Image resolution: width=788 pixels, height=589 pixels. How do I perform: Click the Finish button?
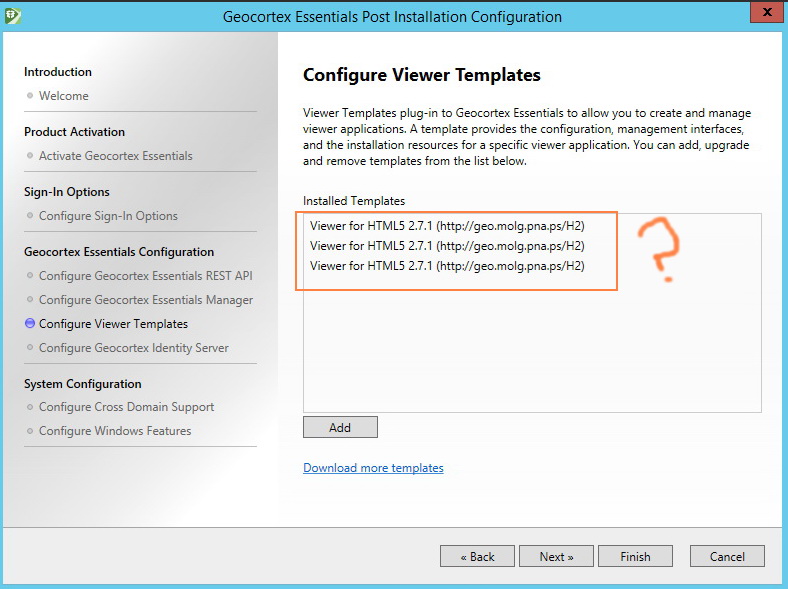point(635,556)
